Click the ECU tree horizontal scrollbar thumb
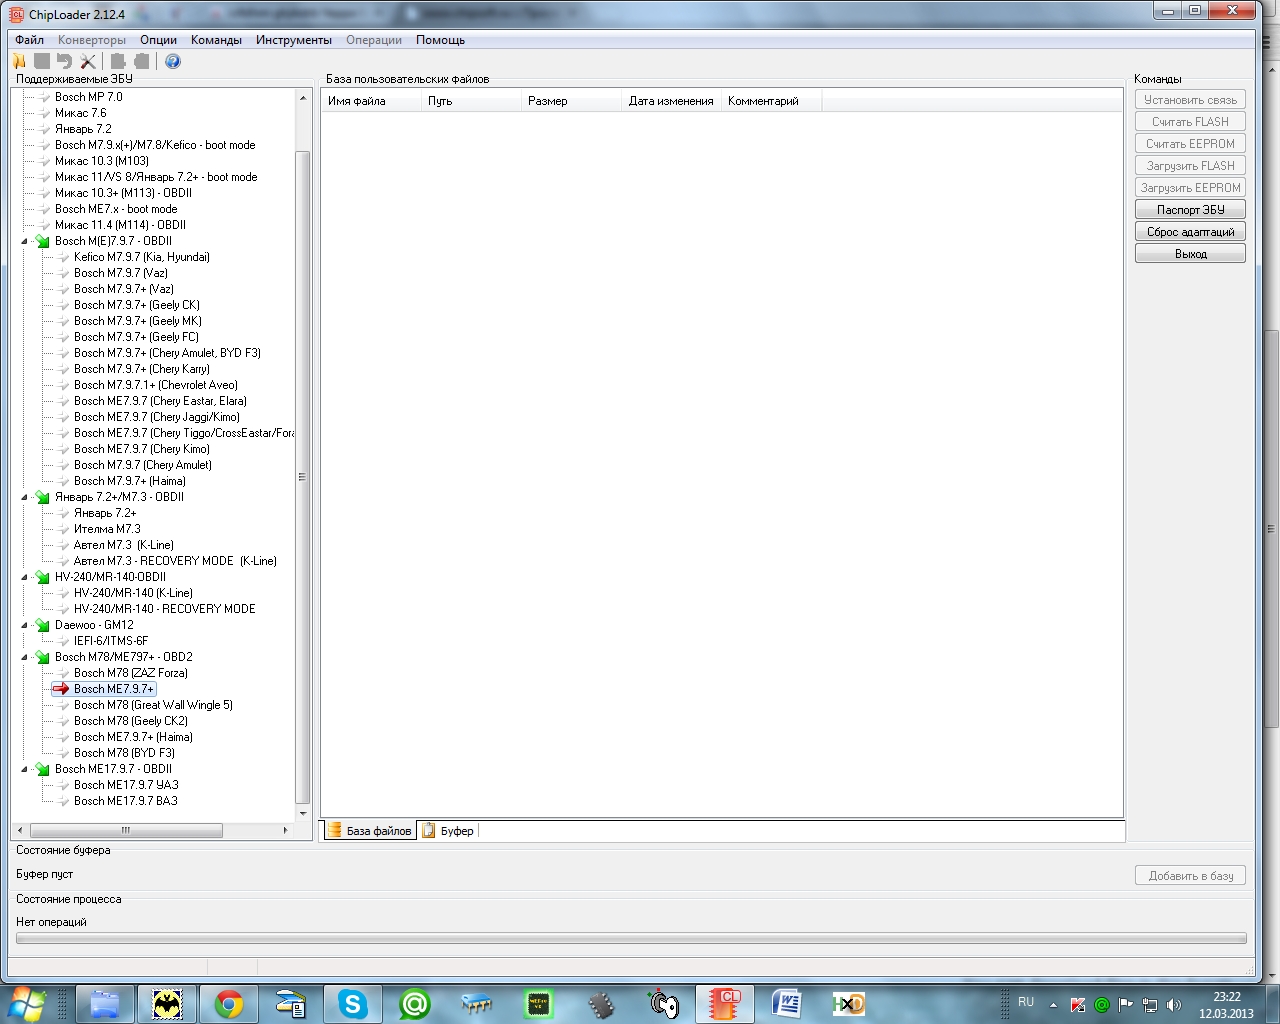Viewport: 1280px width, 1024px height. [x=126, y=830]
